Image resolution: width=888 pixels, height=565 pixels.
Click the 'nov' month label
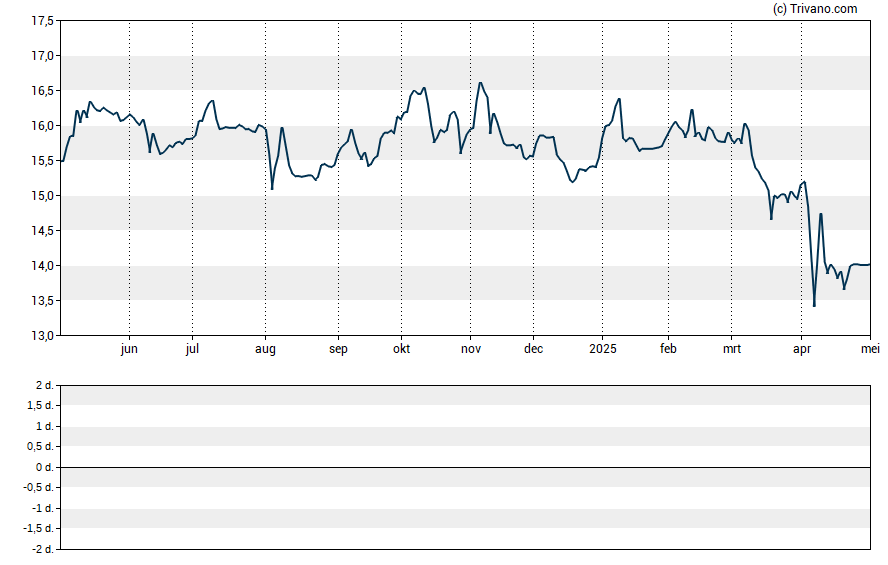[x=471, y=349]
